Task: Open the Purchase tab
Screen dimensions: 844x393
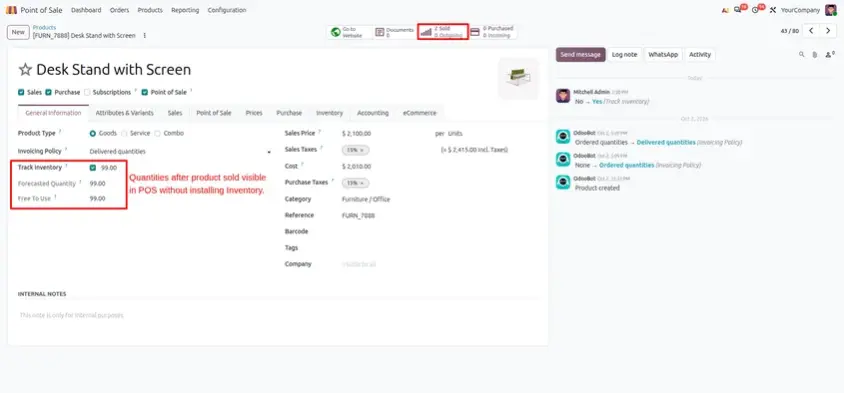Action: pos(289,113)
